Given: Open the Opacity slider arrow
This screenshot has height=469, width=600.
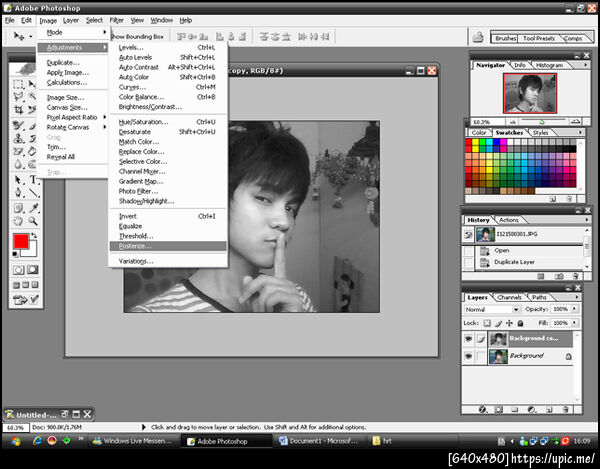Looking at the screenshot, I should [x=574, y=309].
